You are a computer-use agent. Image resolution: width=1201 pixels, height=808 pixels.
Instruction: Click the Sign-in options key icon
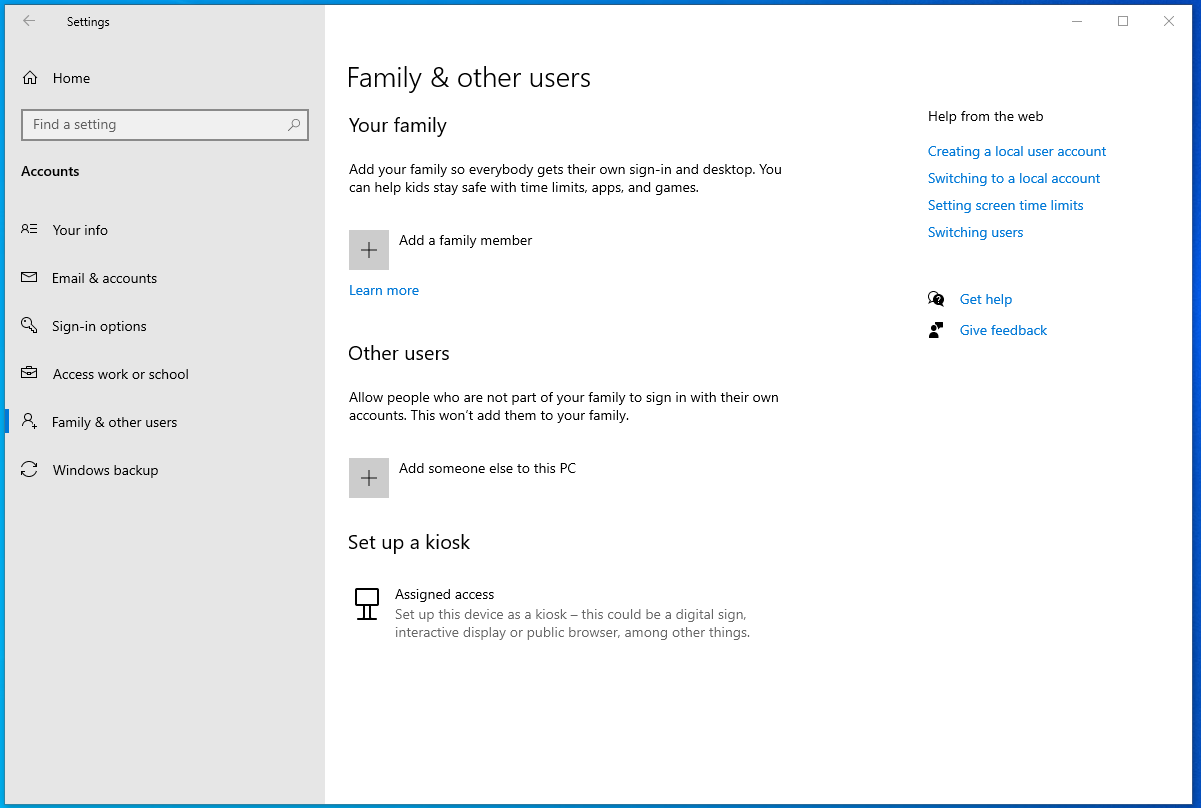click(x=30, y=325)
